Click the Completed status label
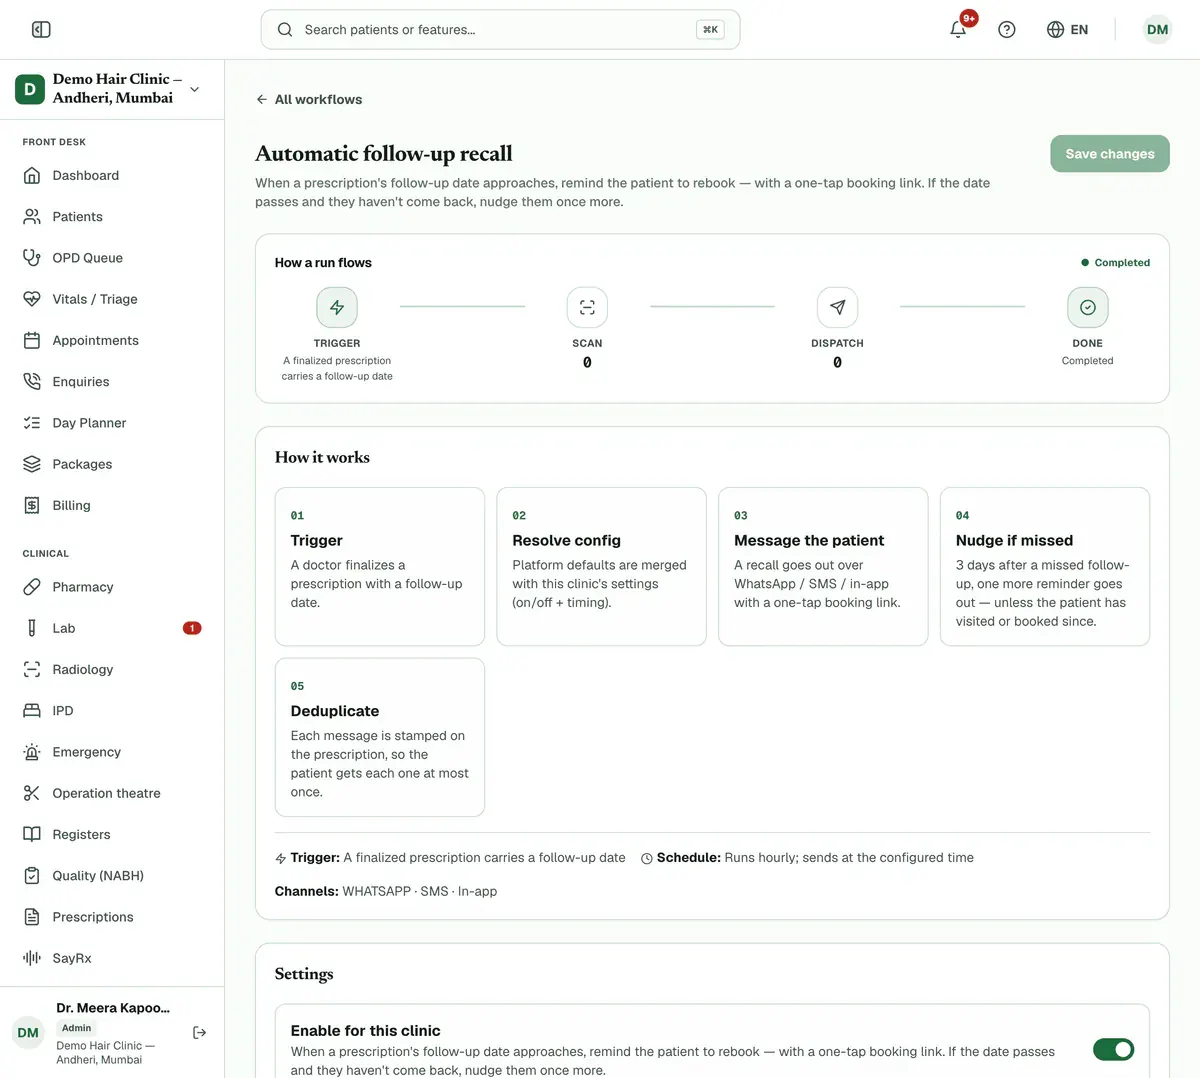 pos(1116,263)
